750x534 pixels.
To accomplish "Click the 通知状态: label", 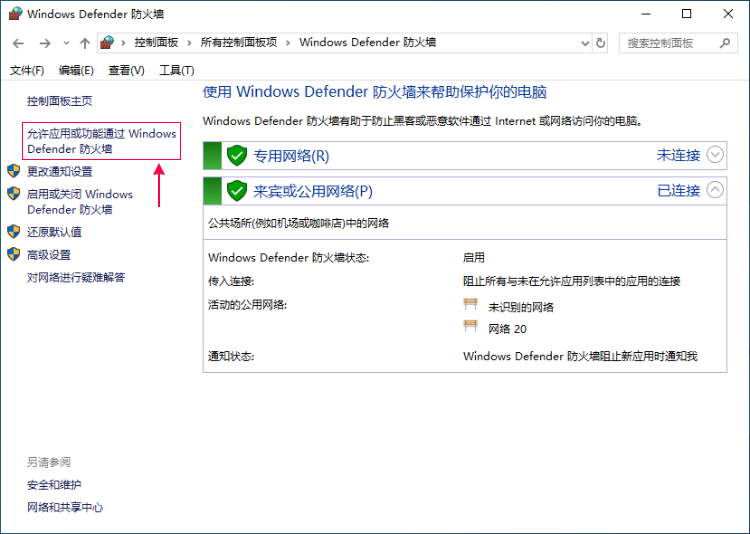I will [231, 356].
